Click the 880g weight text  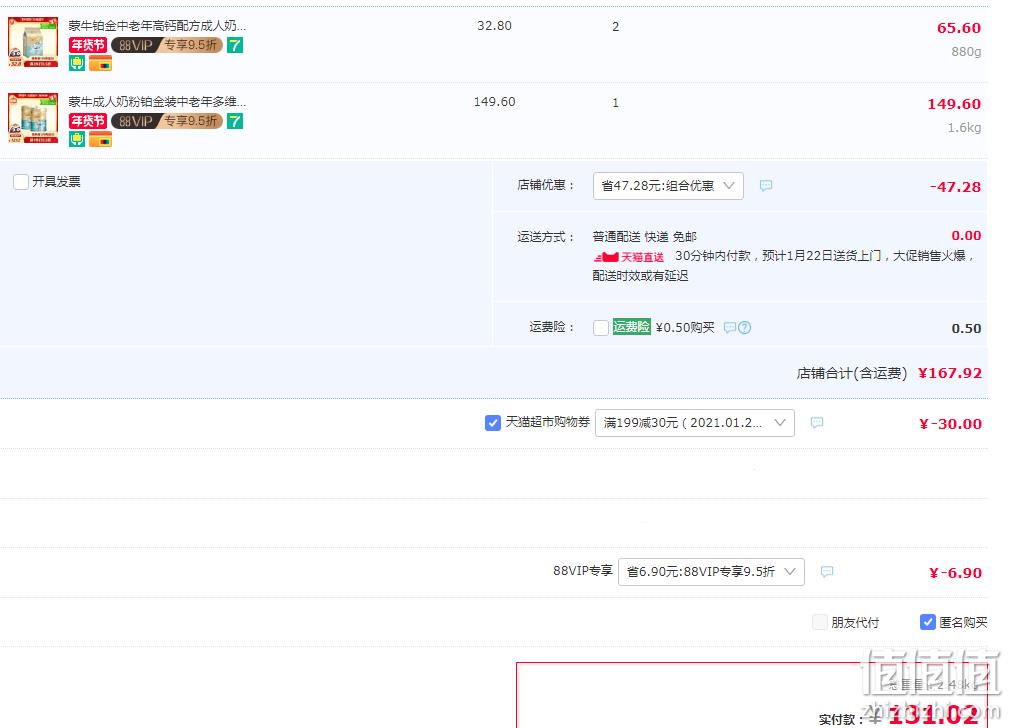pos(966,52)
